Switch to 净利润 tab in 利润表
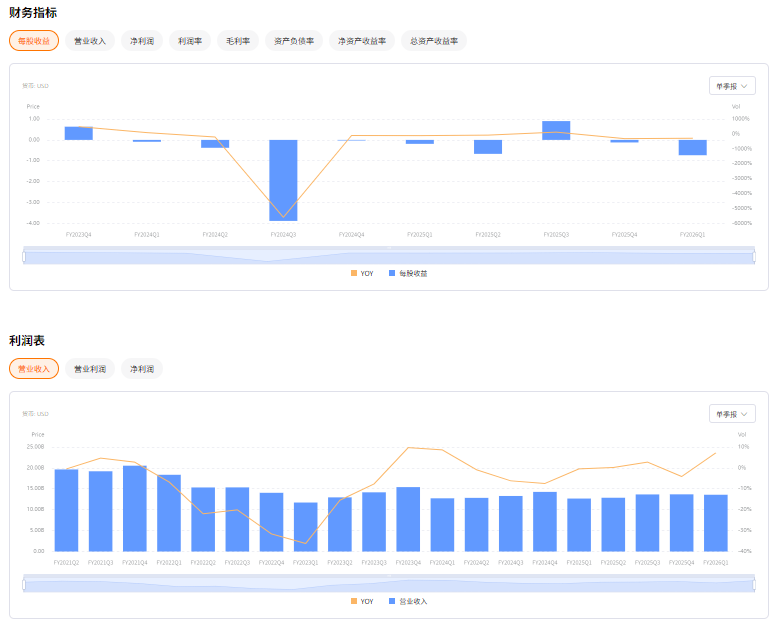778x625 pixels. pyautogui.click(x=142, y=369)
